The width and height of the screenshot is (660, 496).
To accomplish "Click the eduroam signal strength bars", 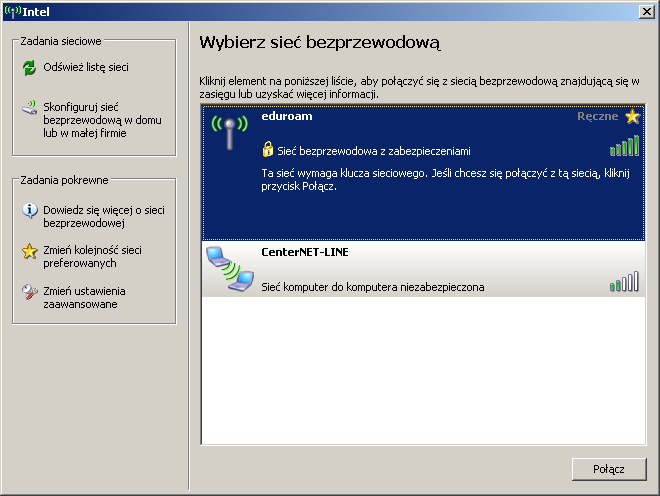I will tap(624, 147).
